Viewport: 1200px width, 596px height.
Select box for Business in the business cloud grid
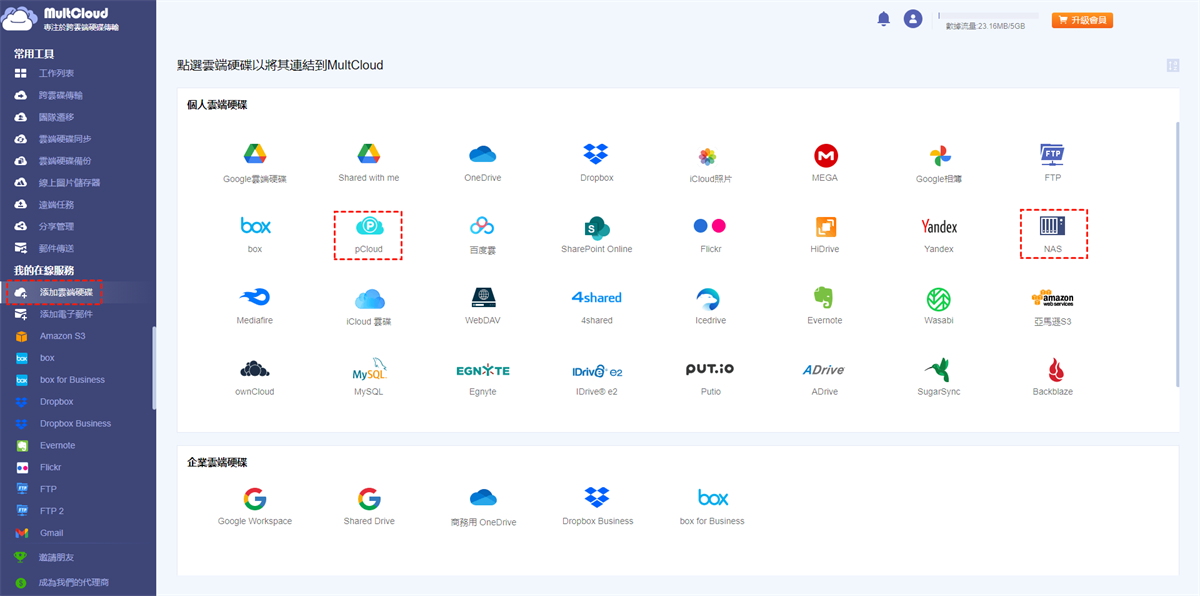click(712, 498)
